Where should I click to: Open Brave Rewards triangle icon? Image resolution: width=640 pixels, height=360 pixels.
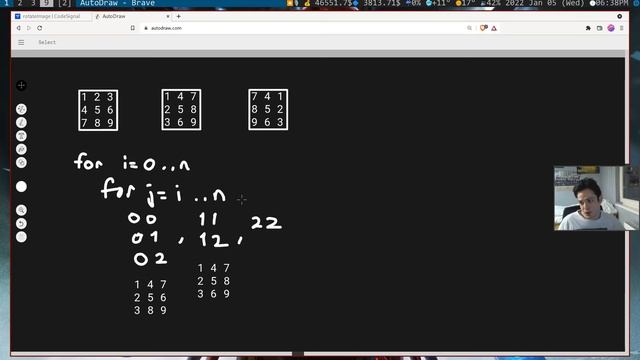[494, 28]
